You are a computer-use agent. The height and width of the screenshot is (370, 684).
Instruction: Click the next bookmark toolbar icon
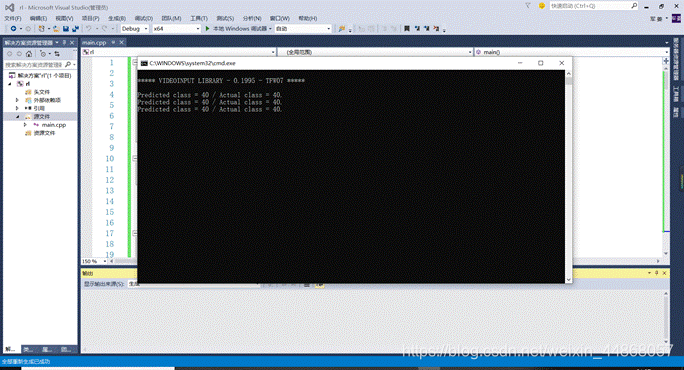pyautogui.click(x=426, y=28)
